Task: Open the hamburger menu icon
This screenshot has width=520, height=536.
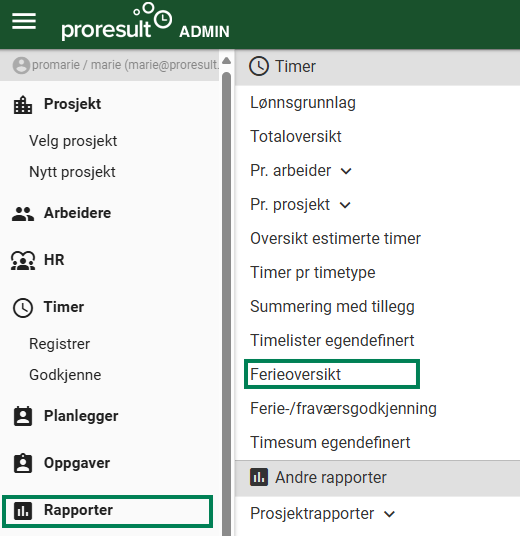Action: click(24, 21)
